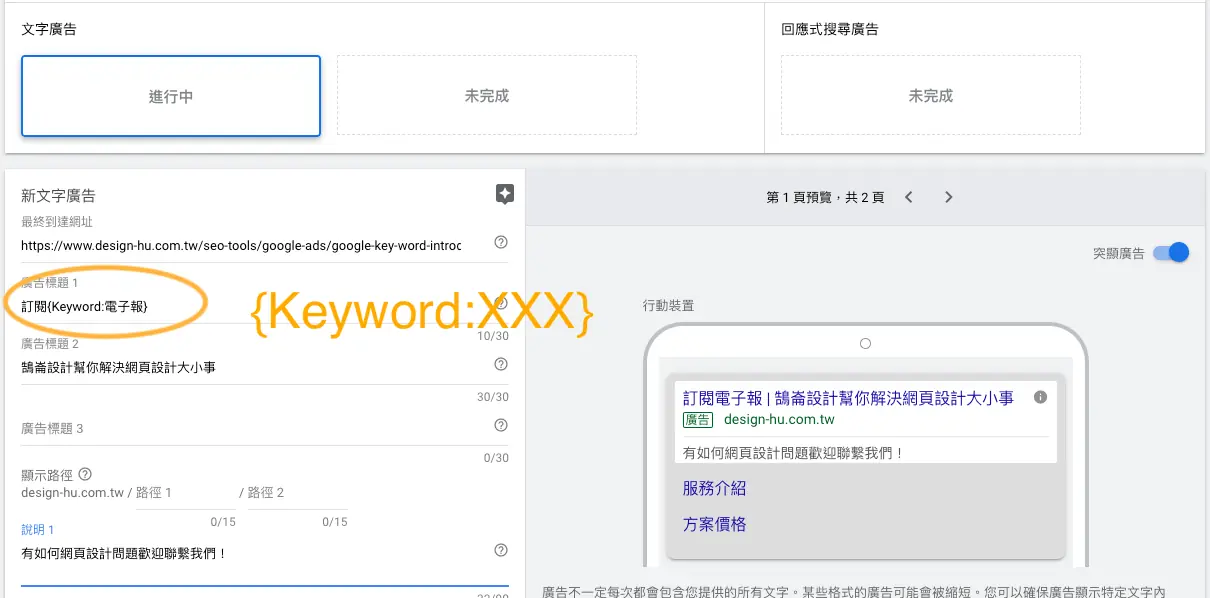
Task: Focus the 路徑 2 input
Action: (x=298, y=493)
